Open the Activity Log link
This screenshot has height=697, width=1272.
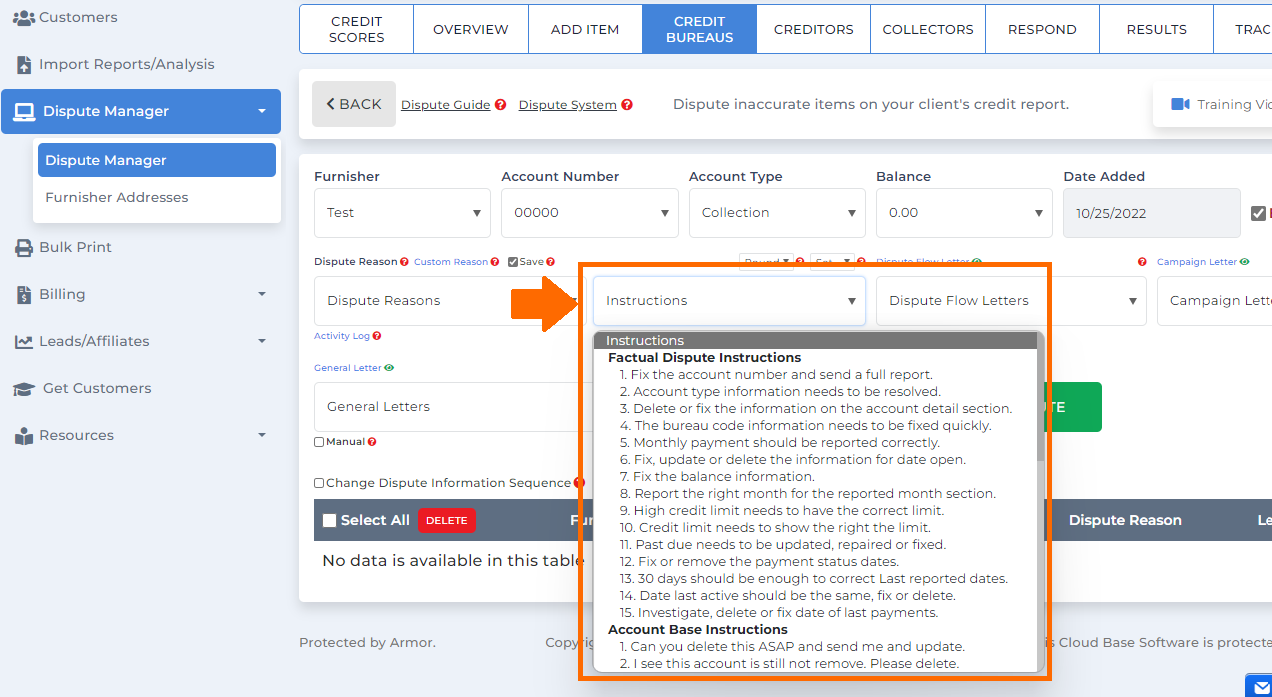pos(342,336)
